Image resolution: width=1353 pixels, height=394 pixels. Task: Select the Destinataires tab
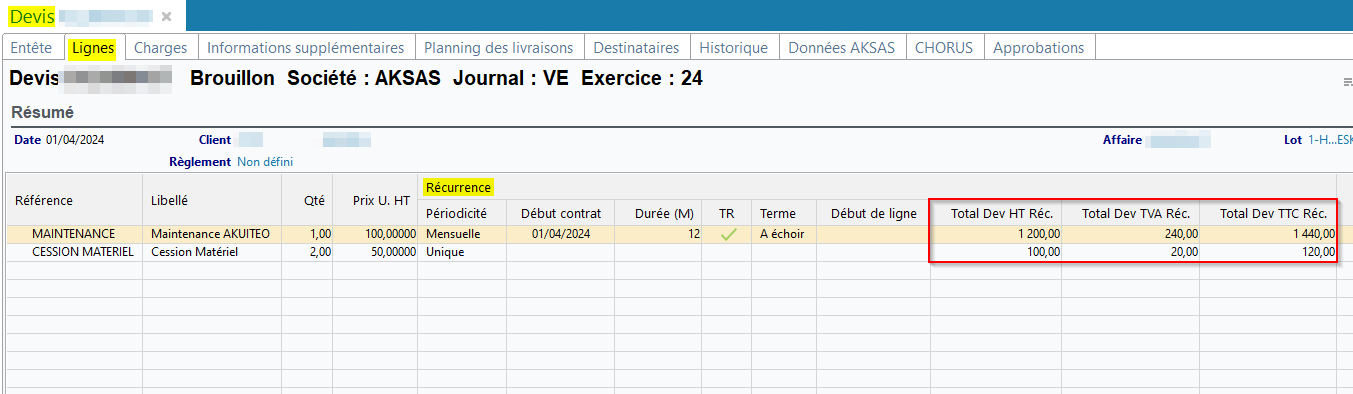coord(636,47)
